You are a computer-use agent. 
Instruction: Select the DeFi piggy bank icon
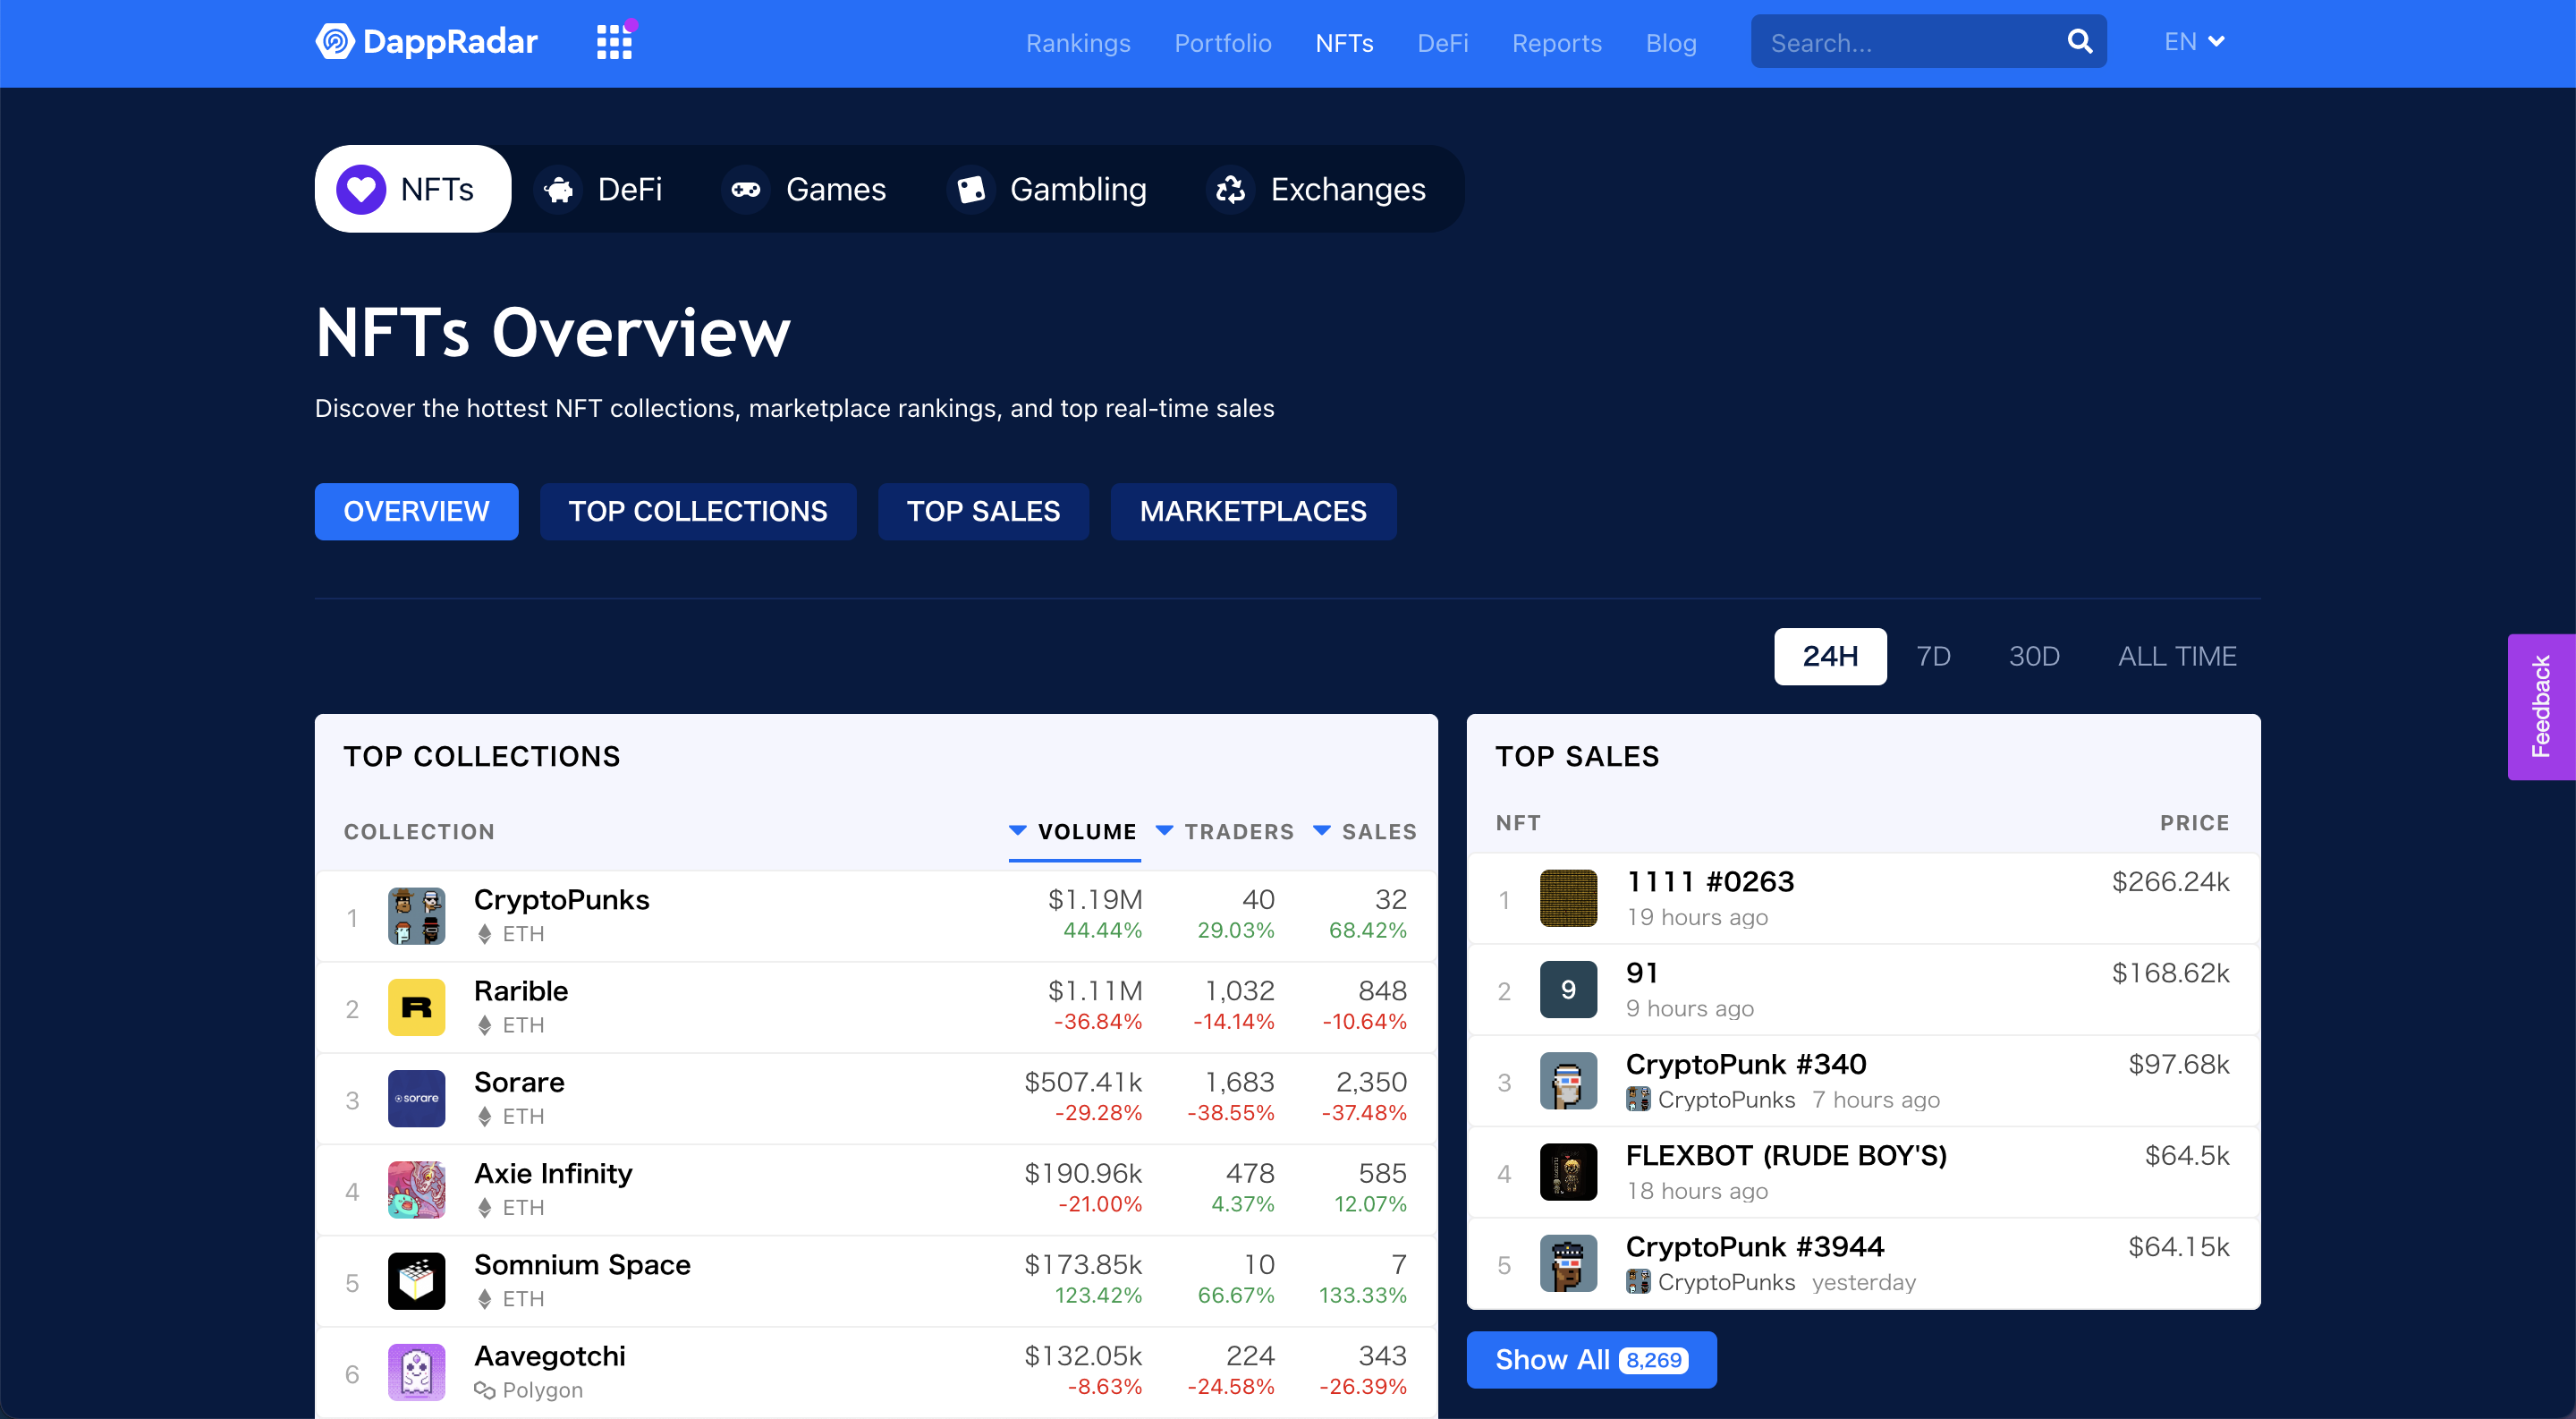(x=558, y=189)
